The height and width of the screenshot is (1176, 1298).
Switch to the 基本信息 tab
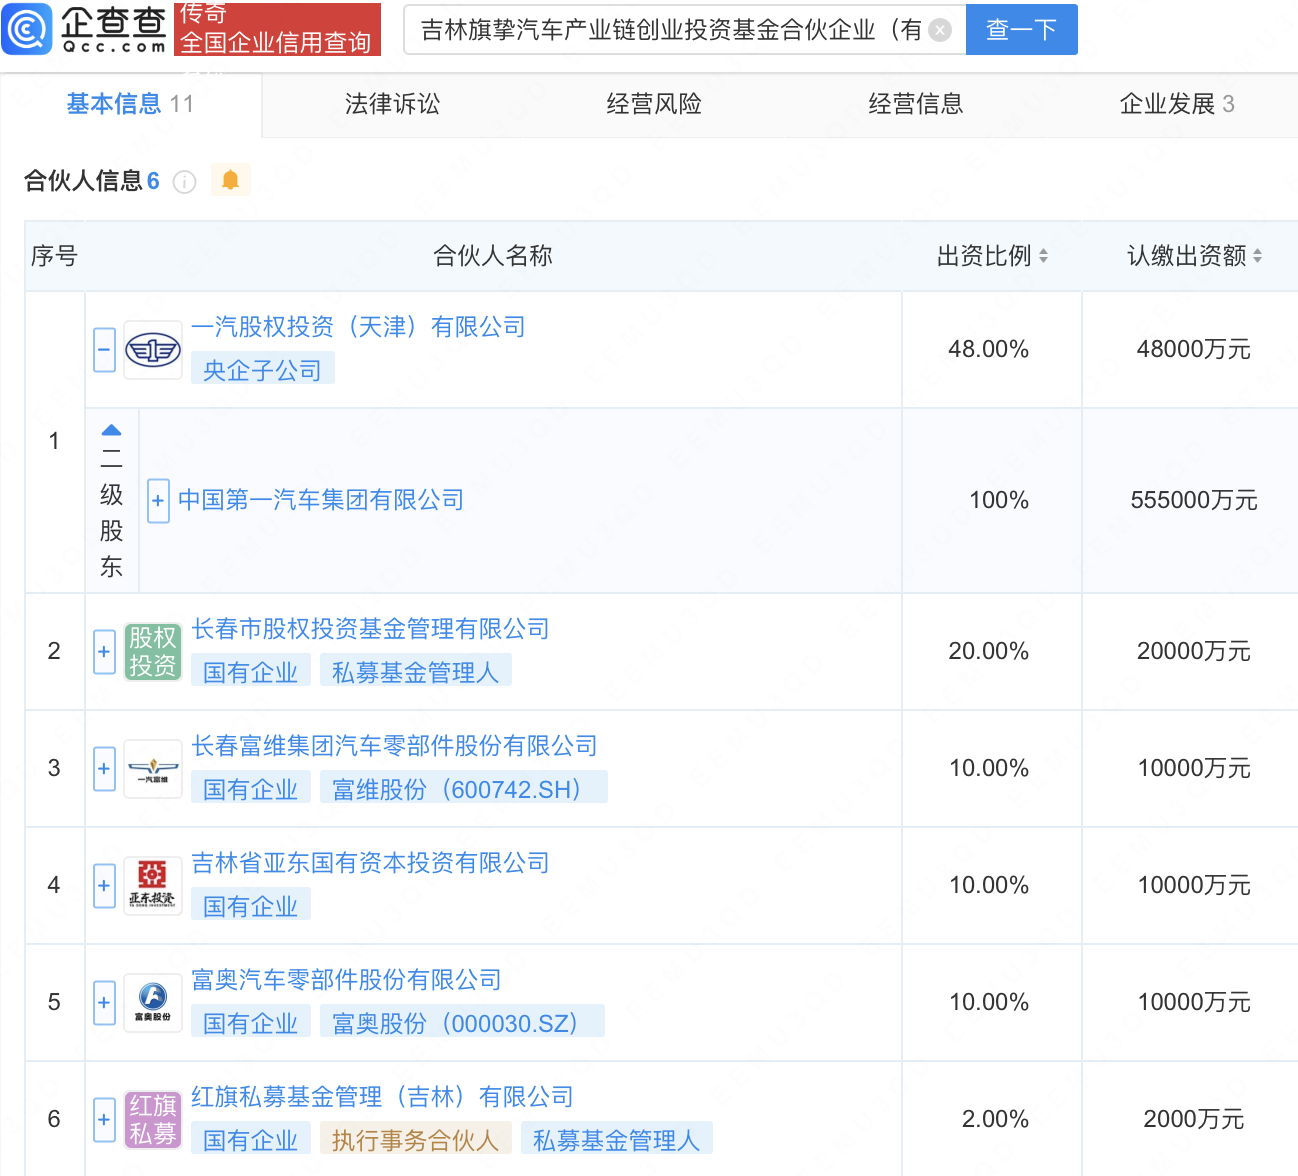[x=130, y=104]
